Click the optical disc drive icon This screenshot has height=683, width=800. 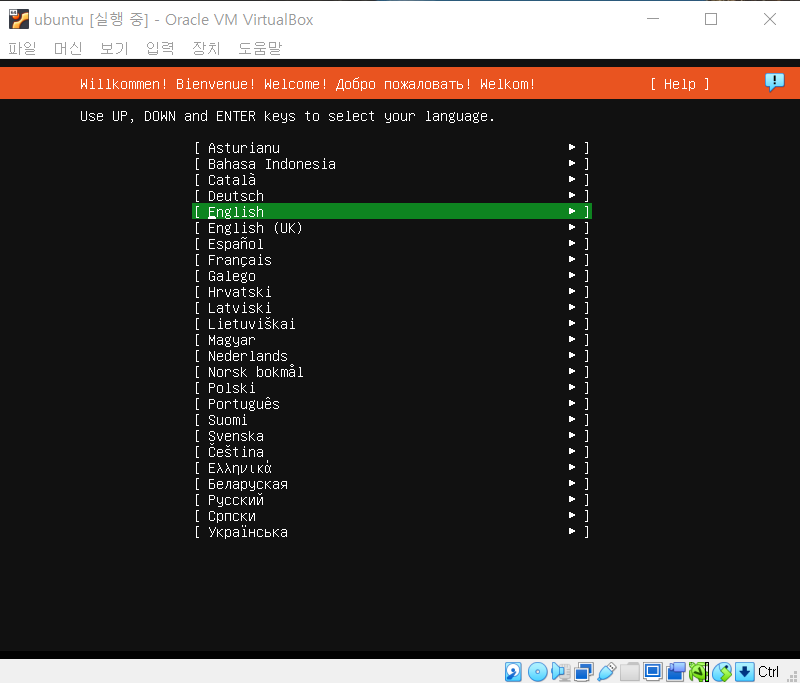[537, 671]
